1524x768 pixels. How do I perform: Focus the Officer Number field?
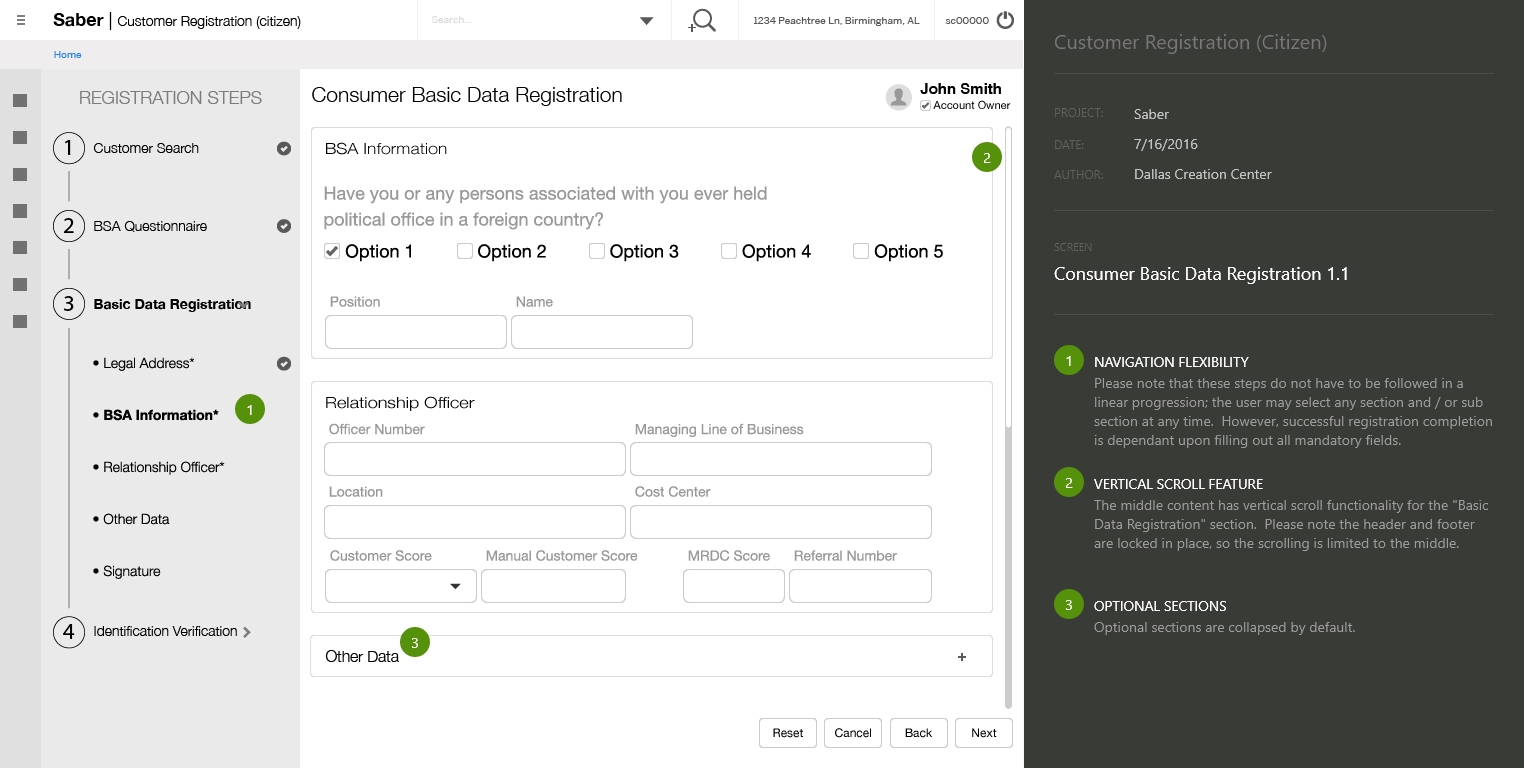pos(475,459)
